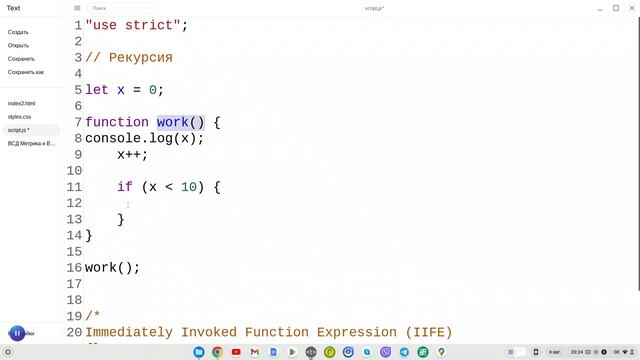Open Google Maps from the shelf
The height and width of the screenshot is (360, 640).
(x=441, y=352)
